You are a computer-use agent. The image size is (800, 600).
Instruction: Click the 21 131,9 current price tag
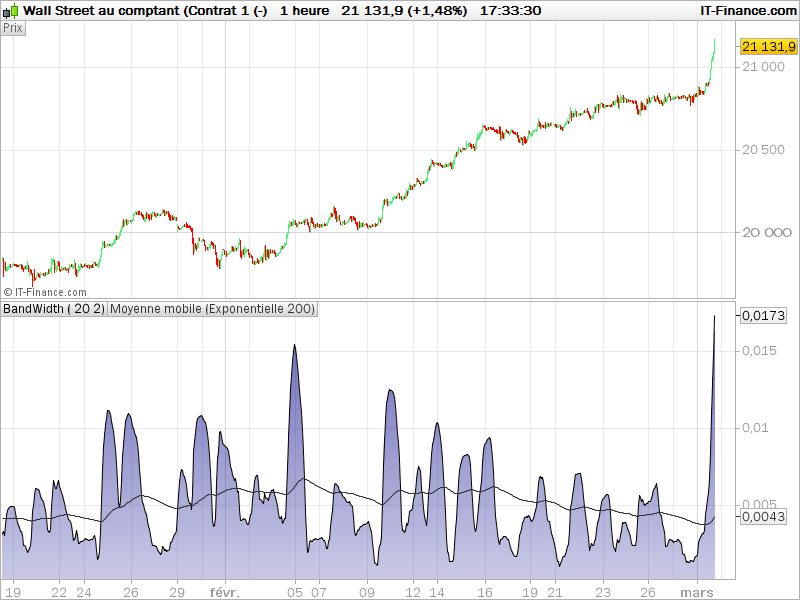point(768,46)
